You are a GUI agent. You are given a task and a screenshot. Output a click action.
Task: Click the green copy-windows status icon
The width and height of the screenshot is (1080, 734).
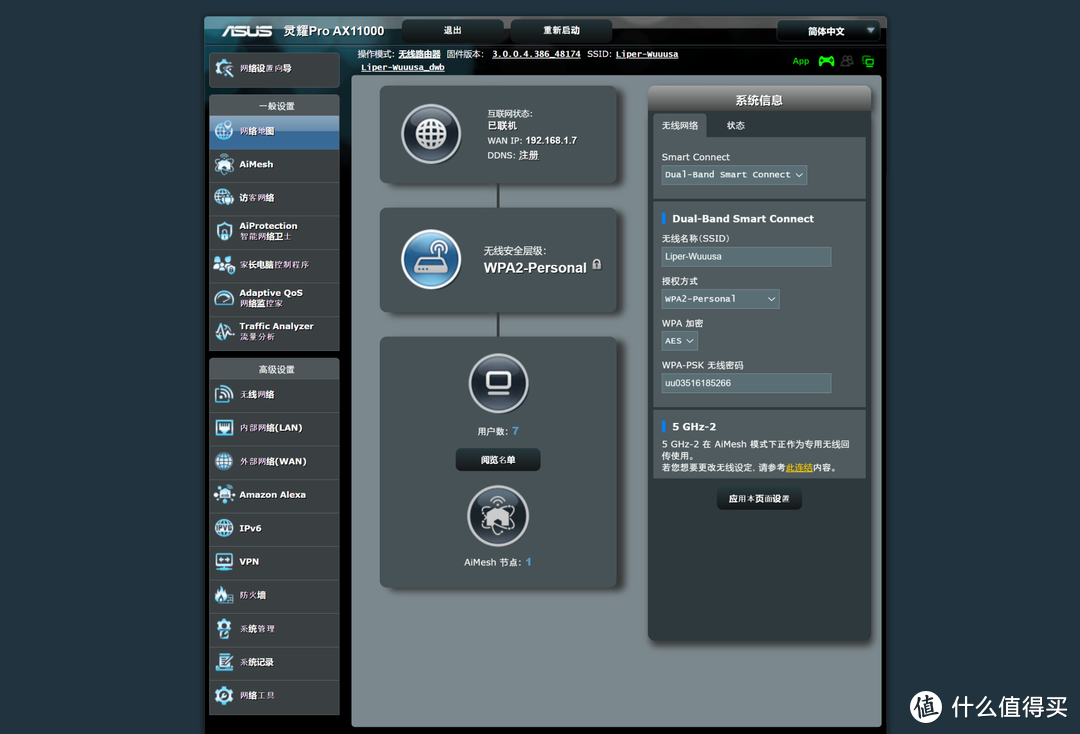[868, 61]
